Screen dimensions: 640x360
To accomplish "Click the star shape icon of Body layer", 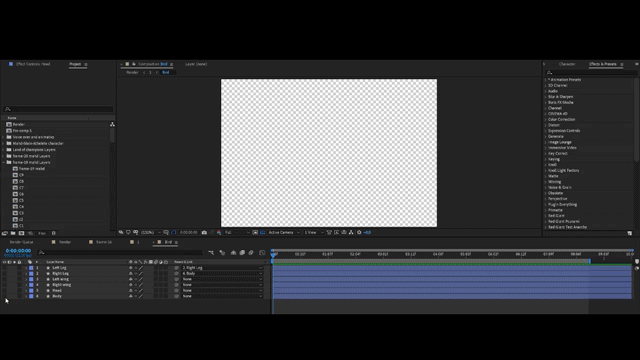I will point(48,296).
